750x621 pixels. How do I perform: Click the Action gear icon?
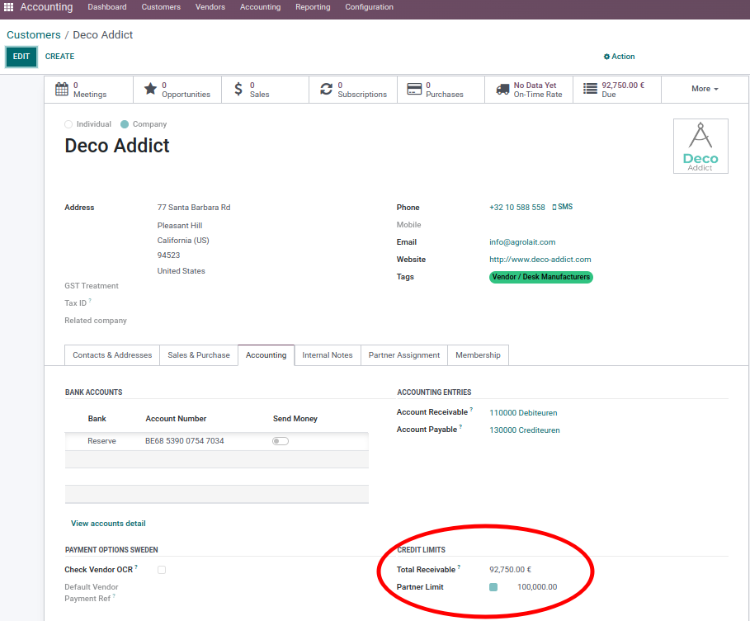tap(607, 56)
